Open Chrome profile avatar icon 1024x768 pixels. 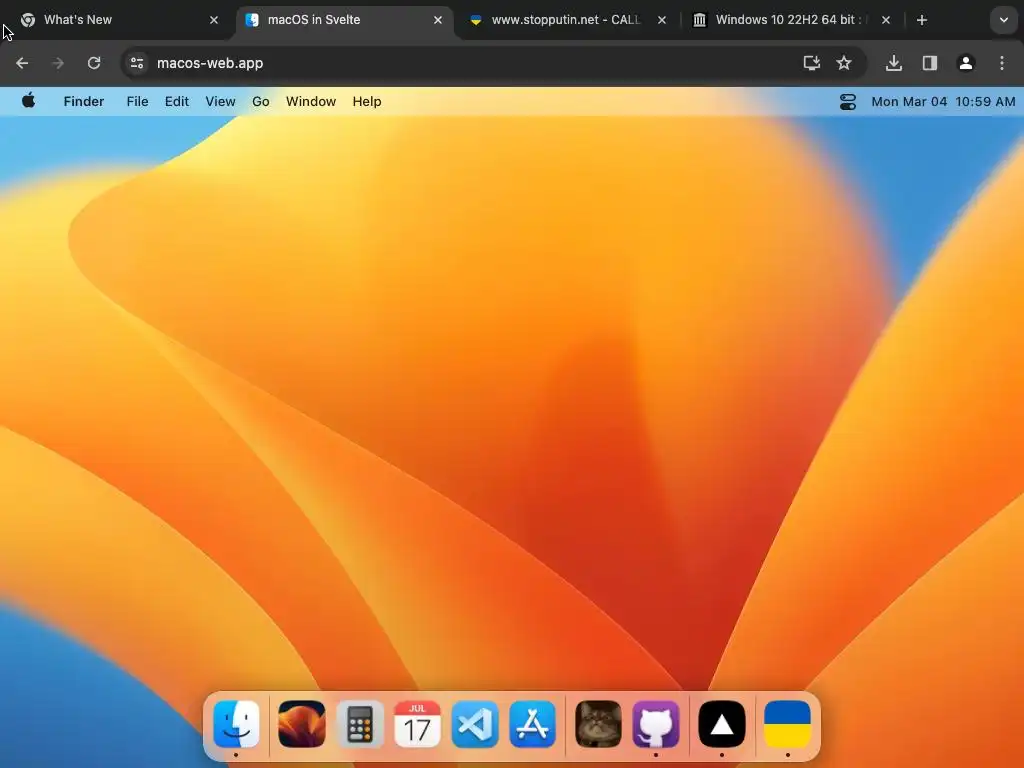tap(966, 63)
